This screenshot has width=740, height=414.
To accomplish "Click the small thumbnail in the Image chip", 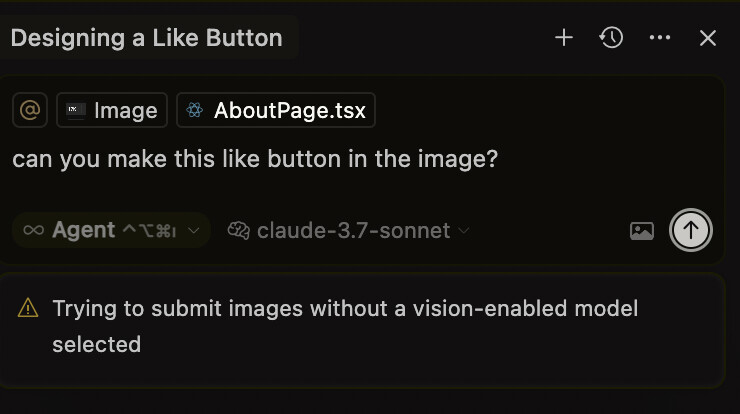I will tap(76, 110).
